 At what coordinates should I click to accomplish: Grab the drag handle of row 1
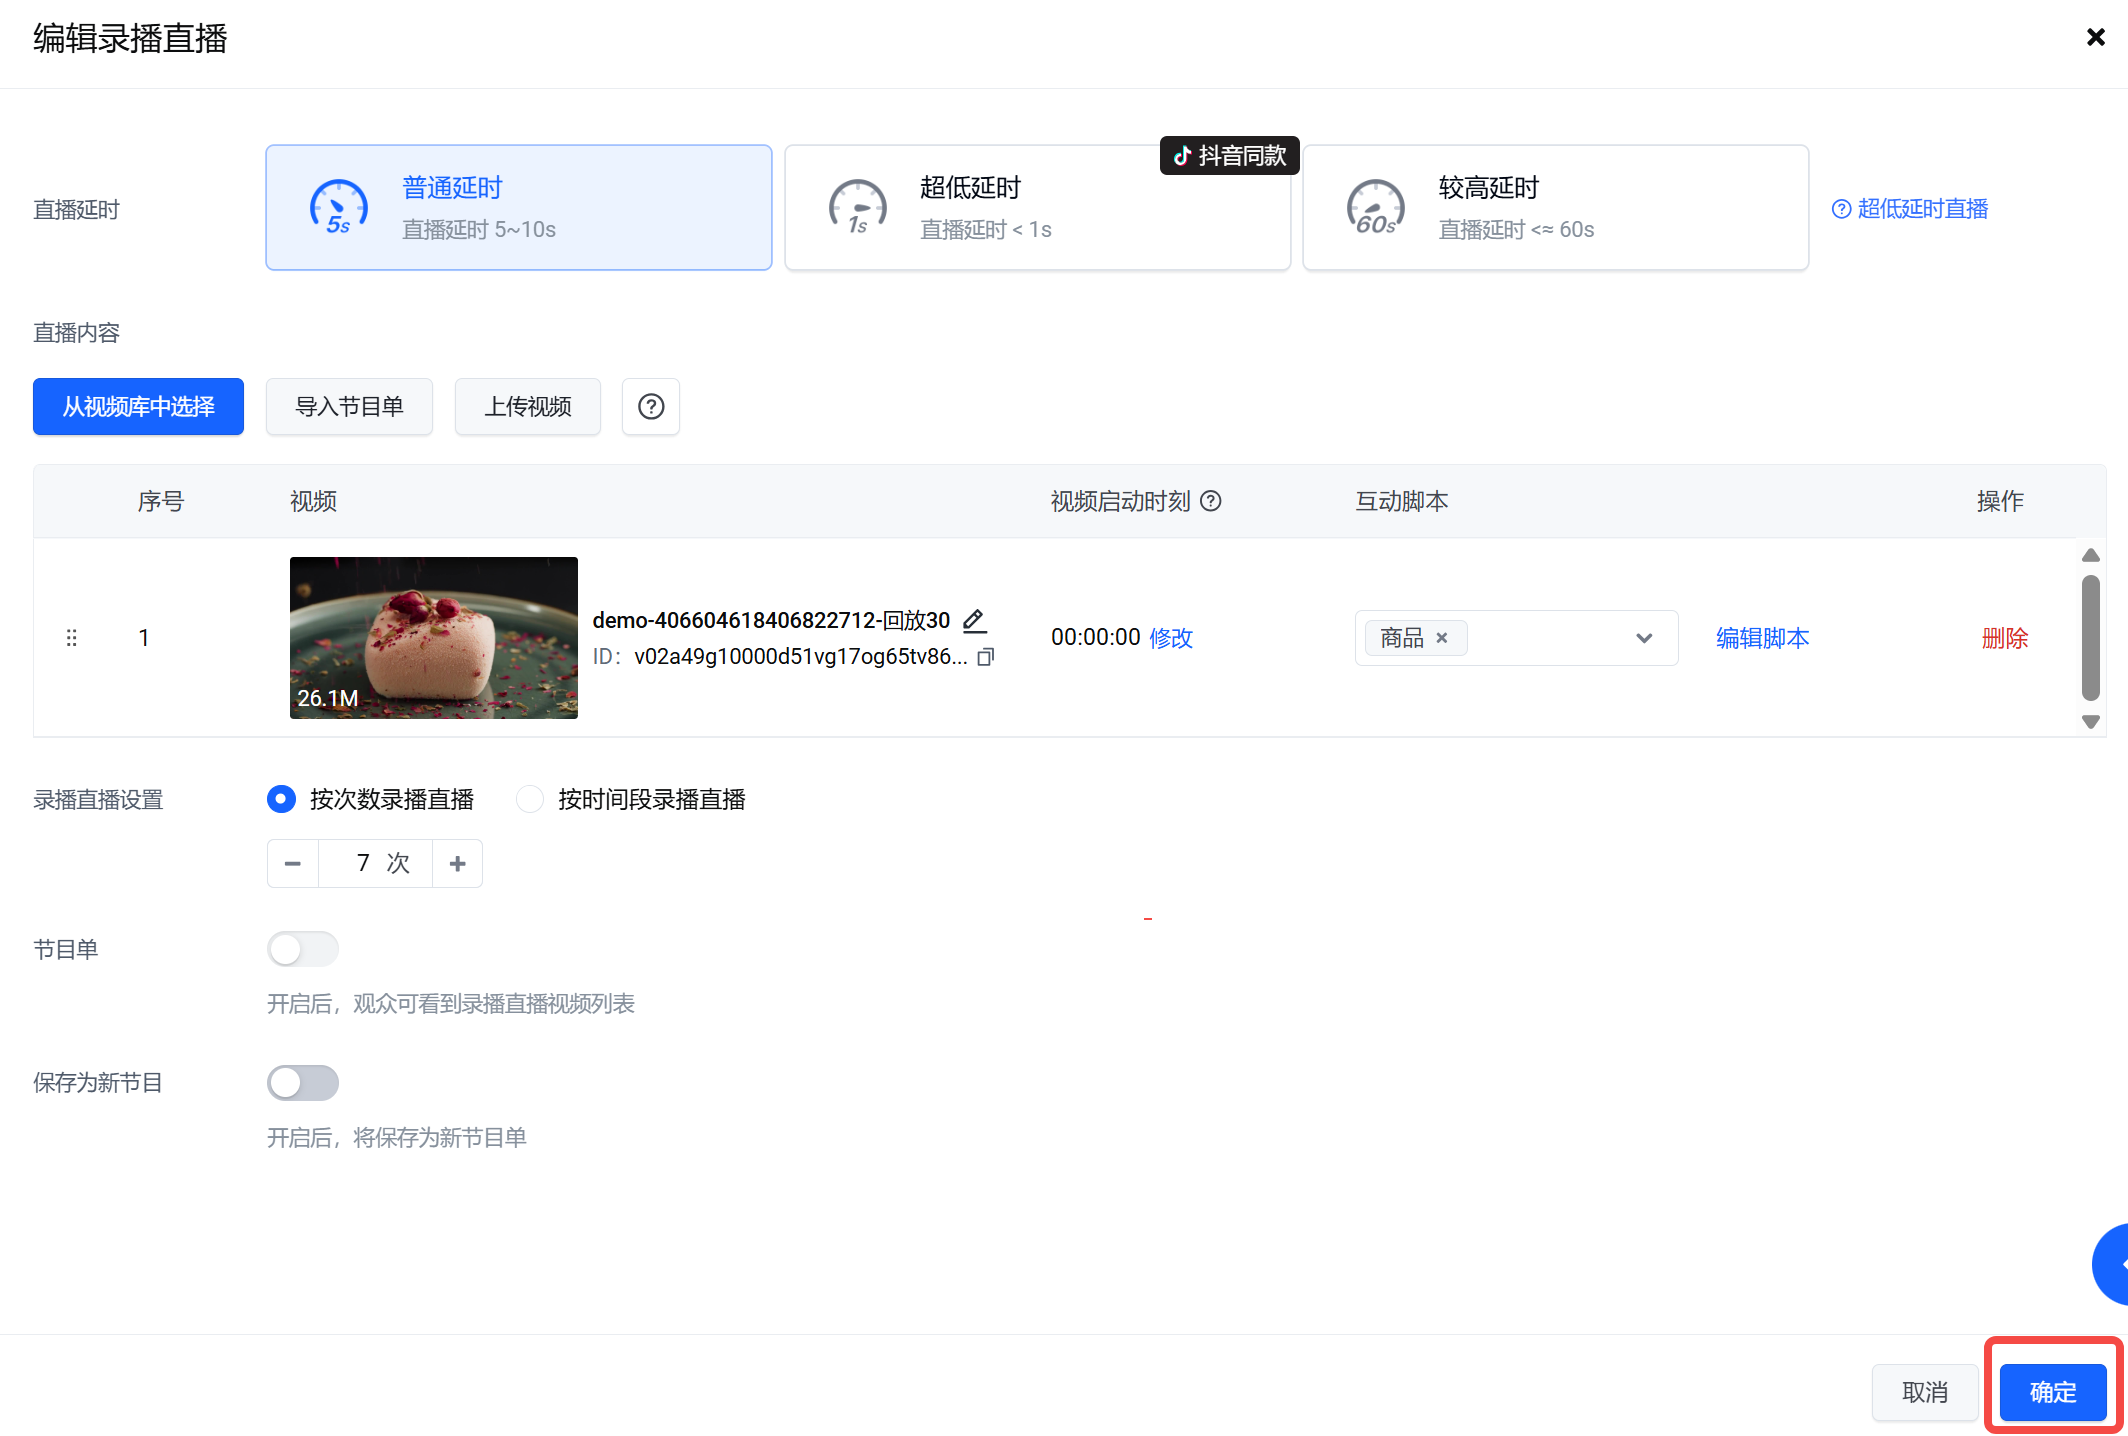pos(71,638)
